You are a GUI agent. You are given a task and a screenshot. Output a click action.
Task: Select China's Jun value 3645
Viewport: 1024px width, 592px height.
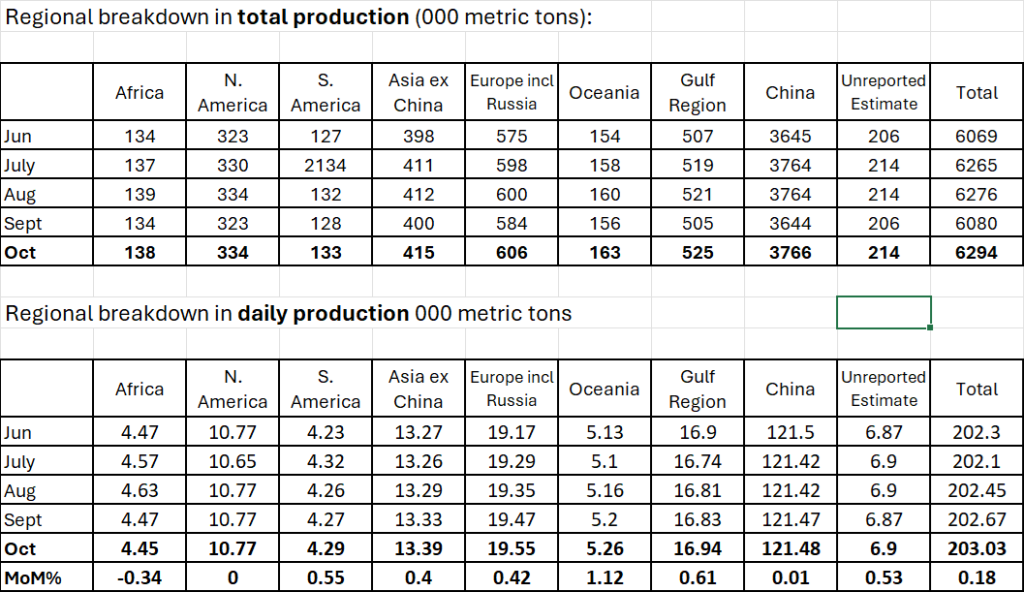790,136
